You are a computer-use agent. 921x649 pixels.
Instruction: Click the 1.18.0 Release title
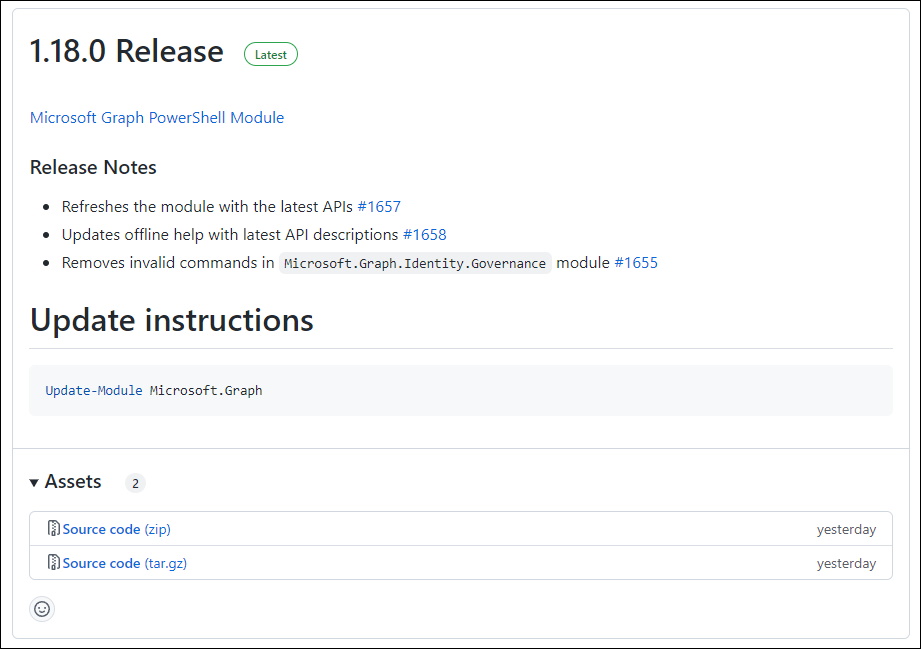click(127, 51)
